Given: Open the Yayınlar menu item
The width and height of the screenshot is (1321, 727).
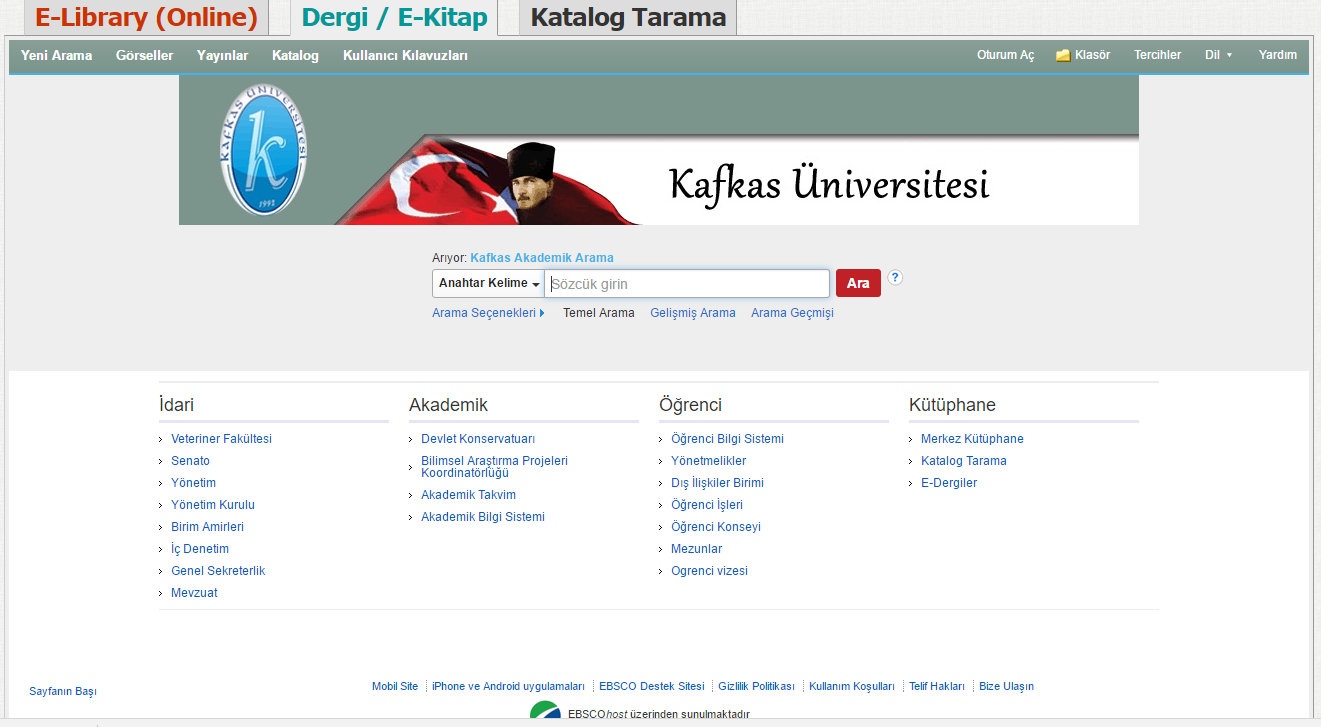Looking at the screenshot, I should coord(222,56).
